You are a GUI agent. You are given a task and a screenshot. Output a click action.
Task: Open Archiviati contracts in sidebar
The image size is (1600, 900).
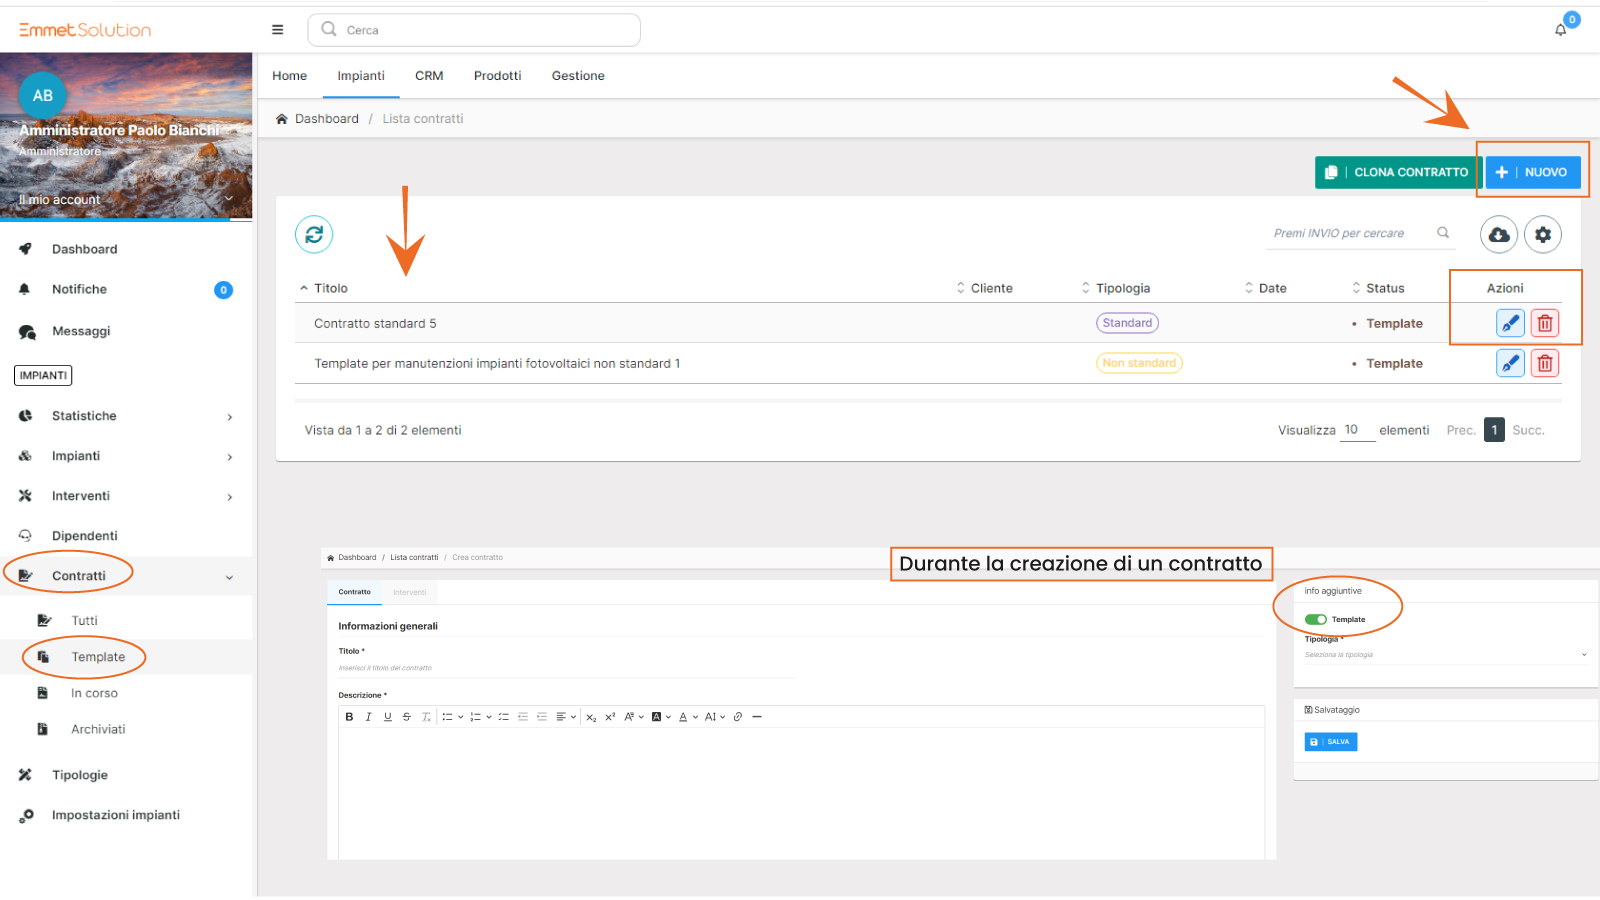tap(98, 730)
